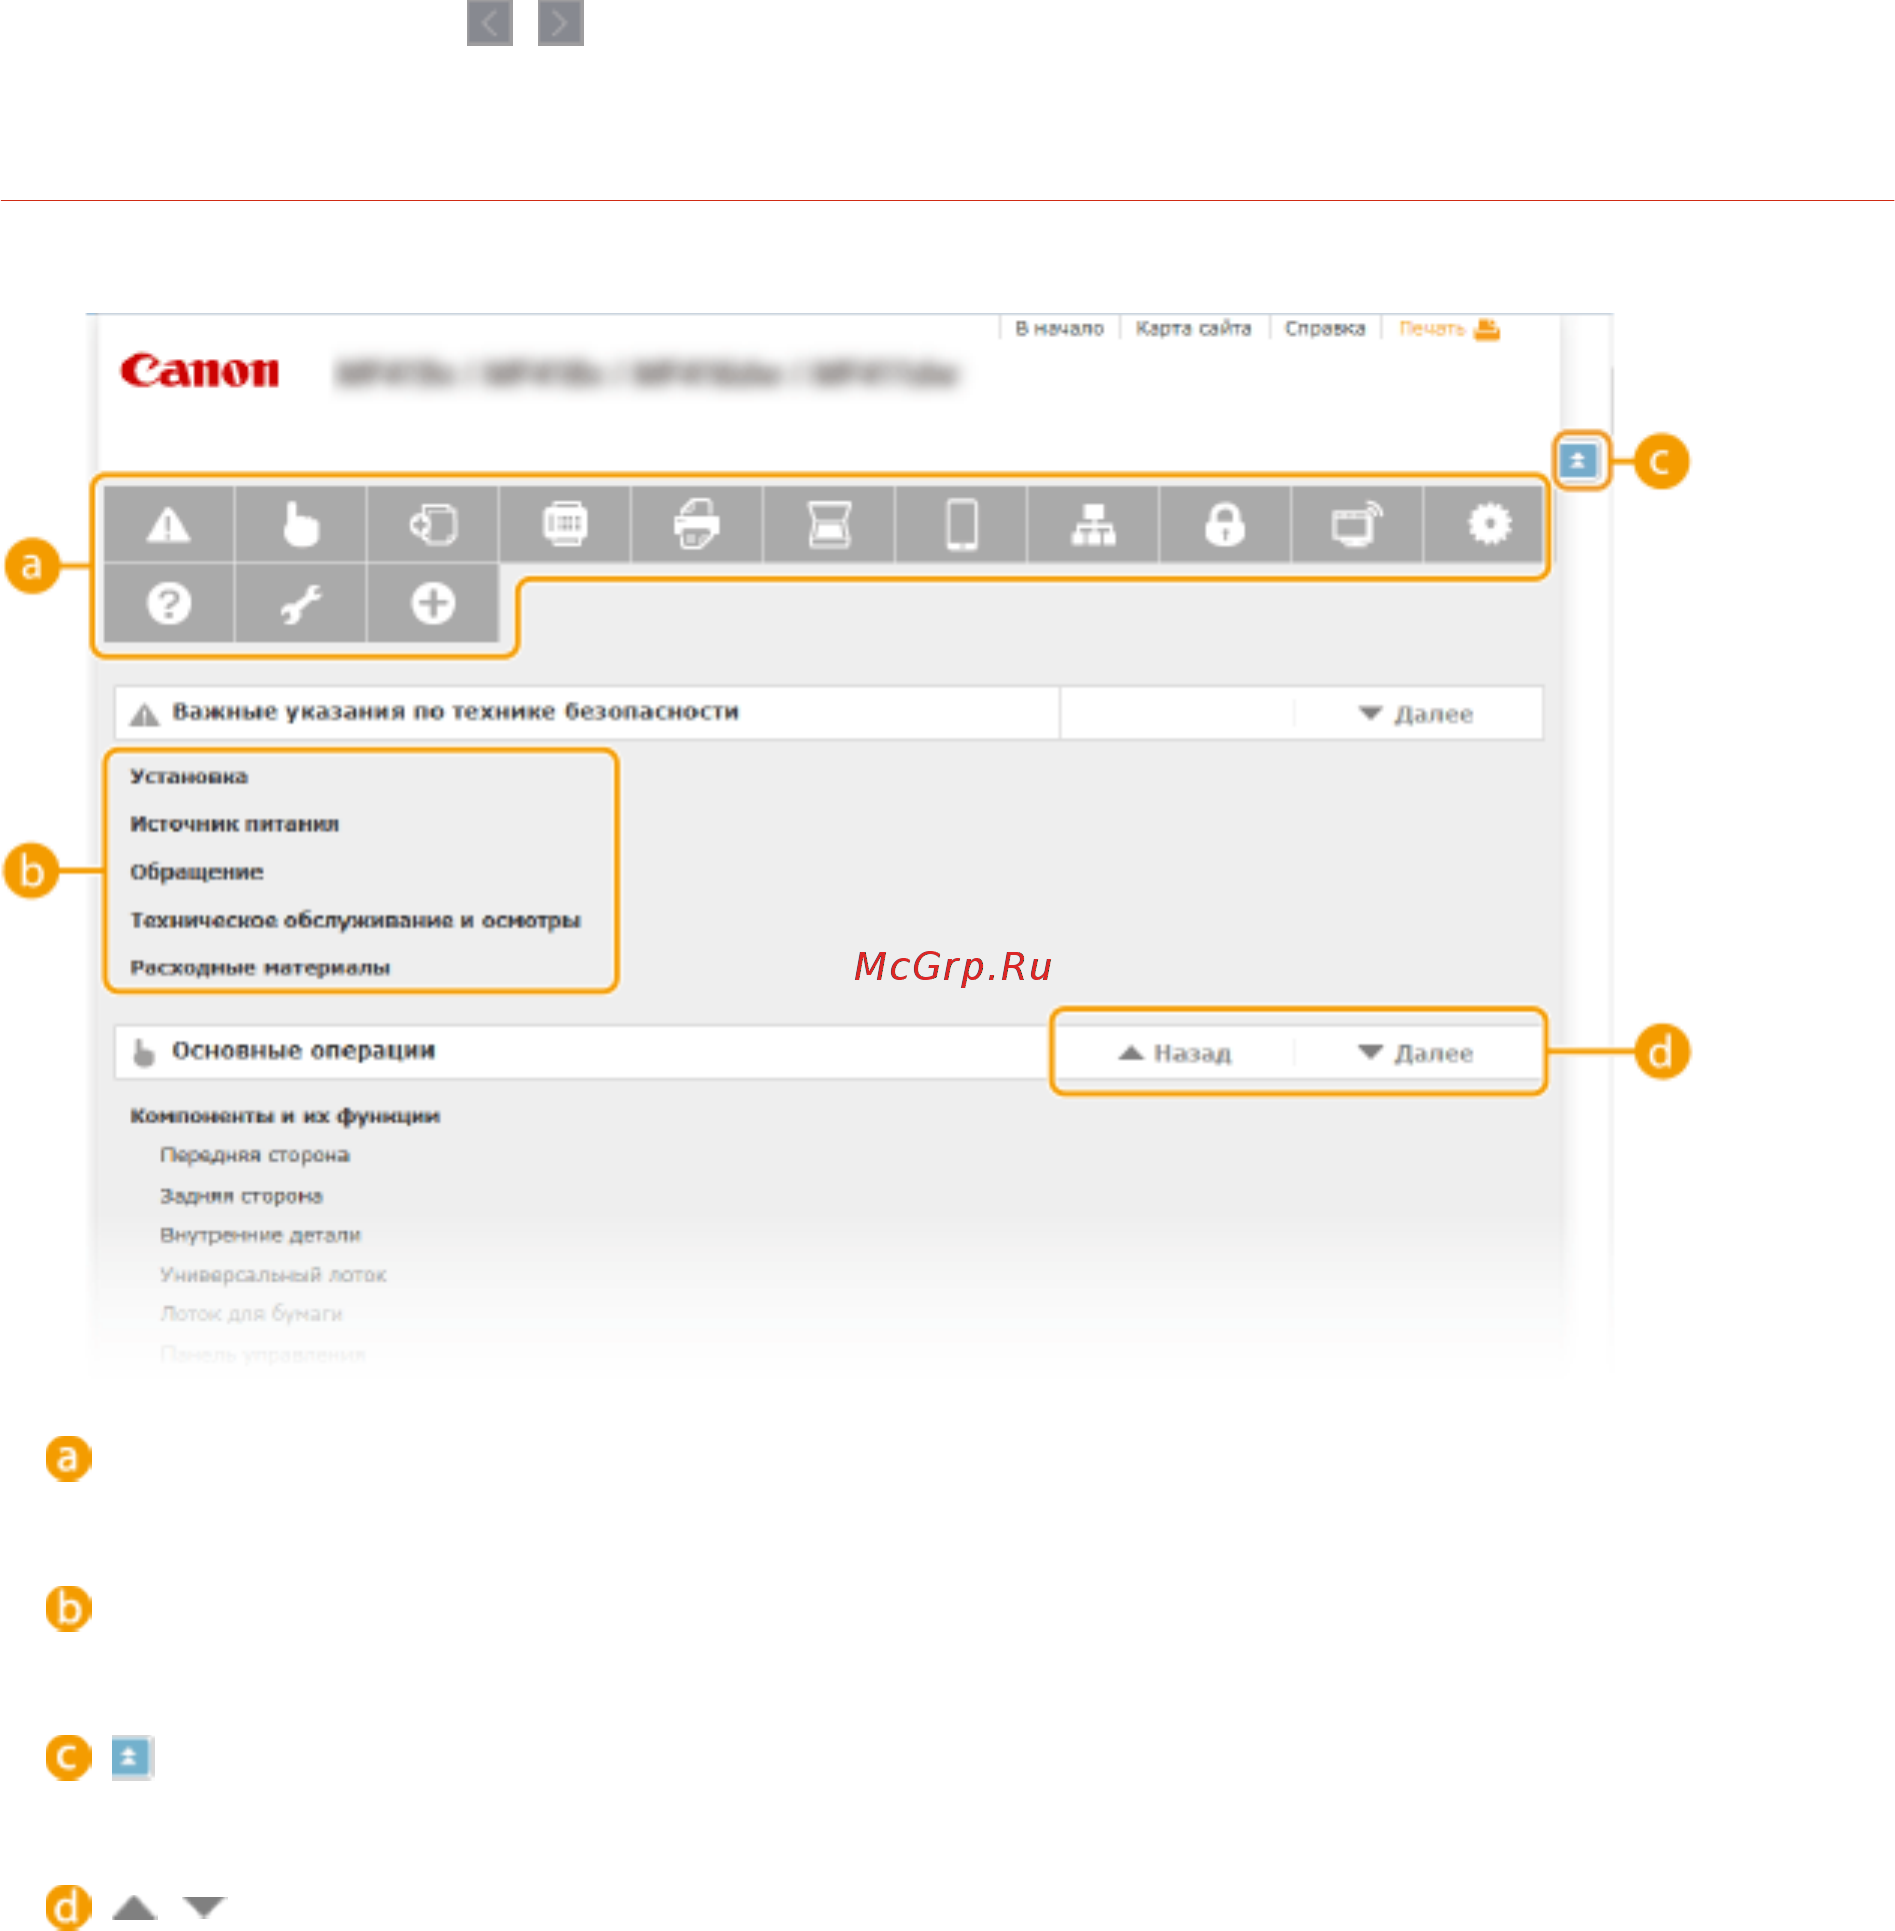Open the Внутренние детали subtopic
This screenshot has height=1931, width=1895.
tap(260, 1236)
